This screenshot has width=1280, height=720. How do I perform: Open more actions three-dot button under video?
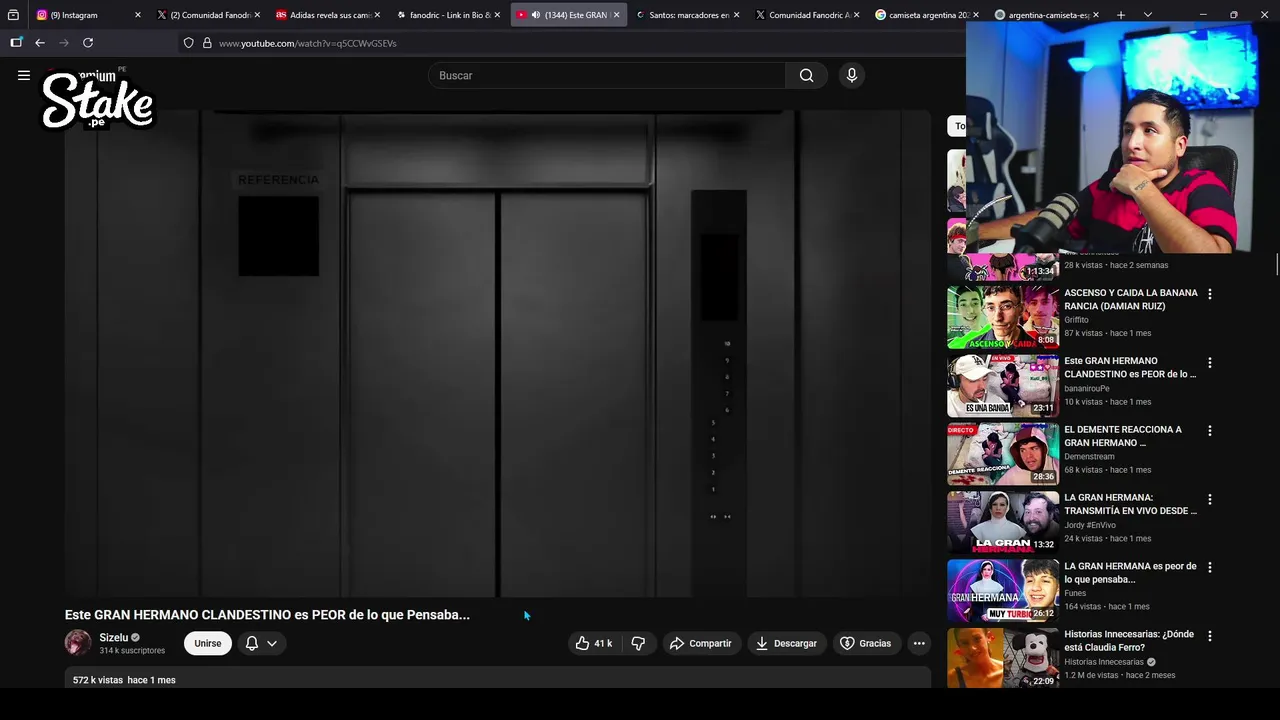(x=919, y=643)
